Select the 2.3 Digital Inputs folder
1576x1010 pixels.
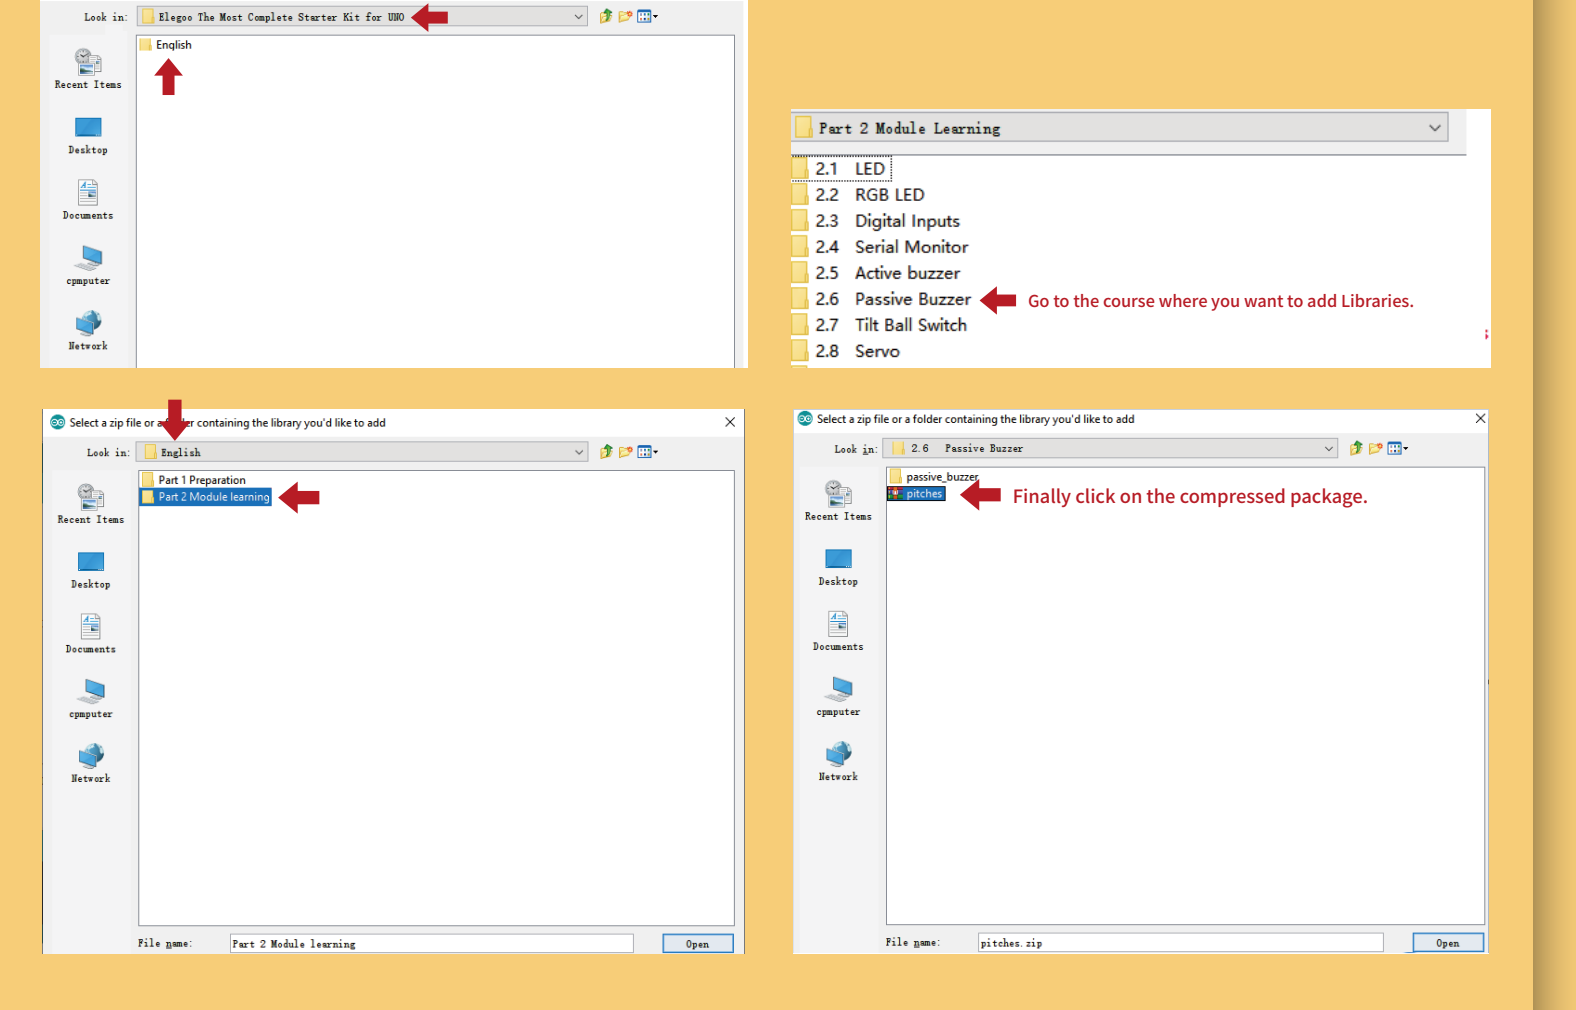coord(877,221)
